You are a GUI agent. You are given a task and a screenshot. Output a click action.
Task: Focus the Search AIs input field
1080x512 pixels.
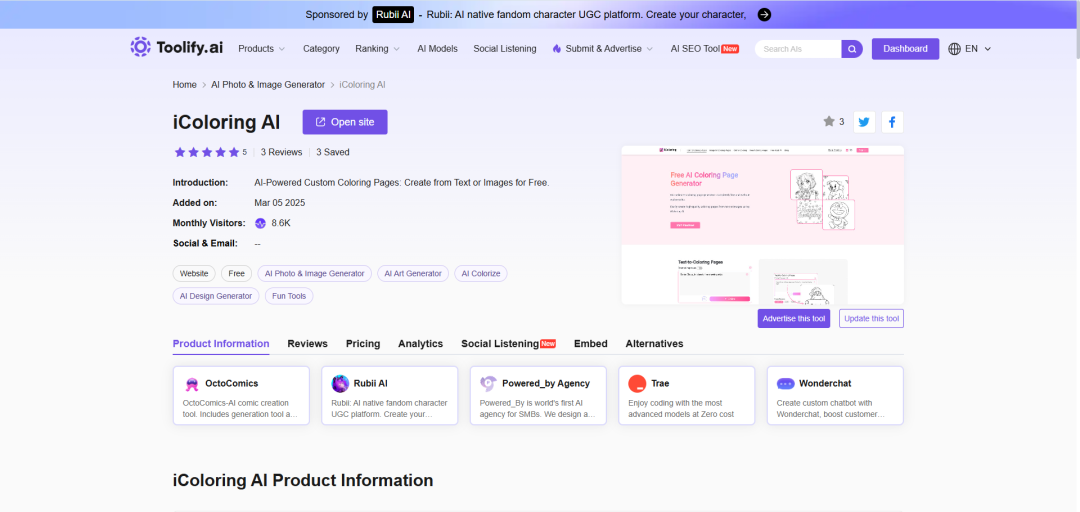click(x=798, y=49)
